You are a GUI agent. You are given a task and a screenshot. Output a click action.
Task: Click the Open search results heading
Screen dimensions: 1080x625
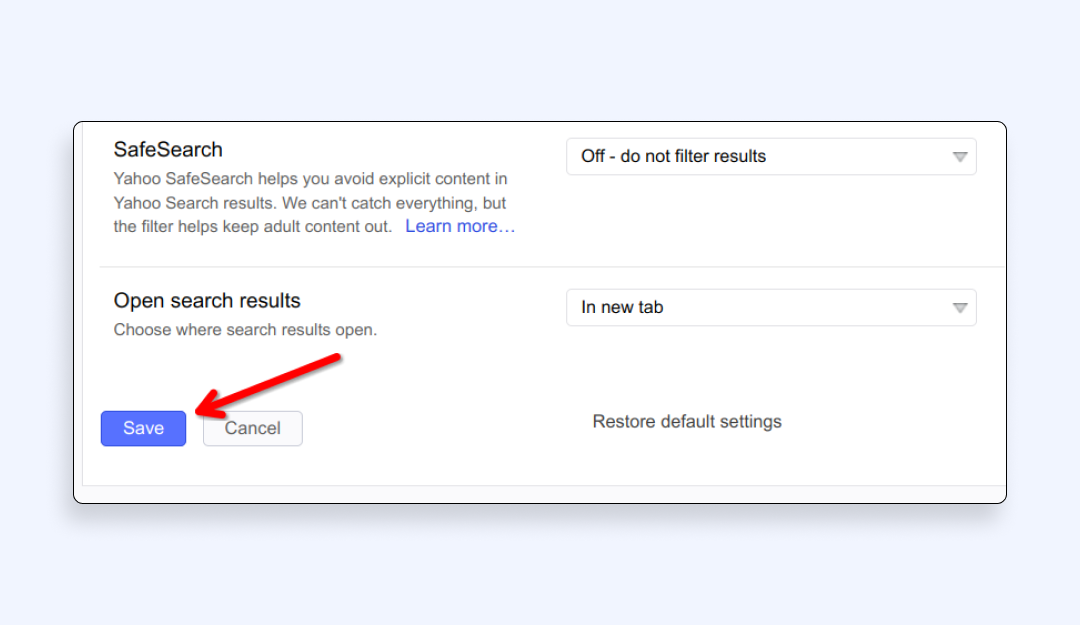point(207,300)
